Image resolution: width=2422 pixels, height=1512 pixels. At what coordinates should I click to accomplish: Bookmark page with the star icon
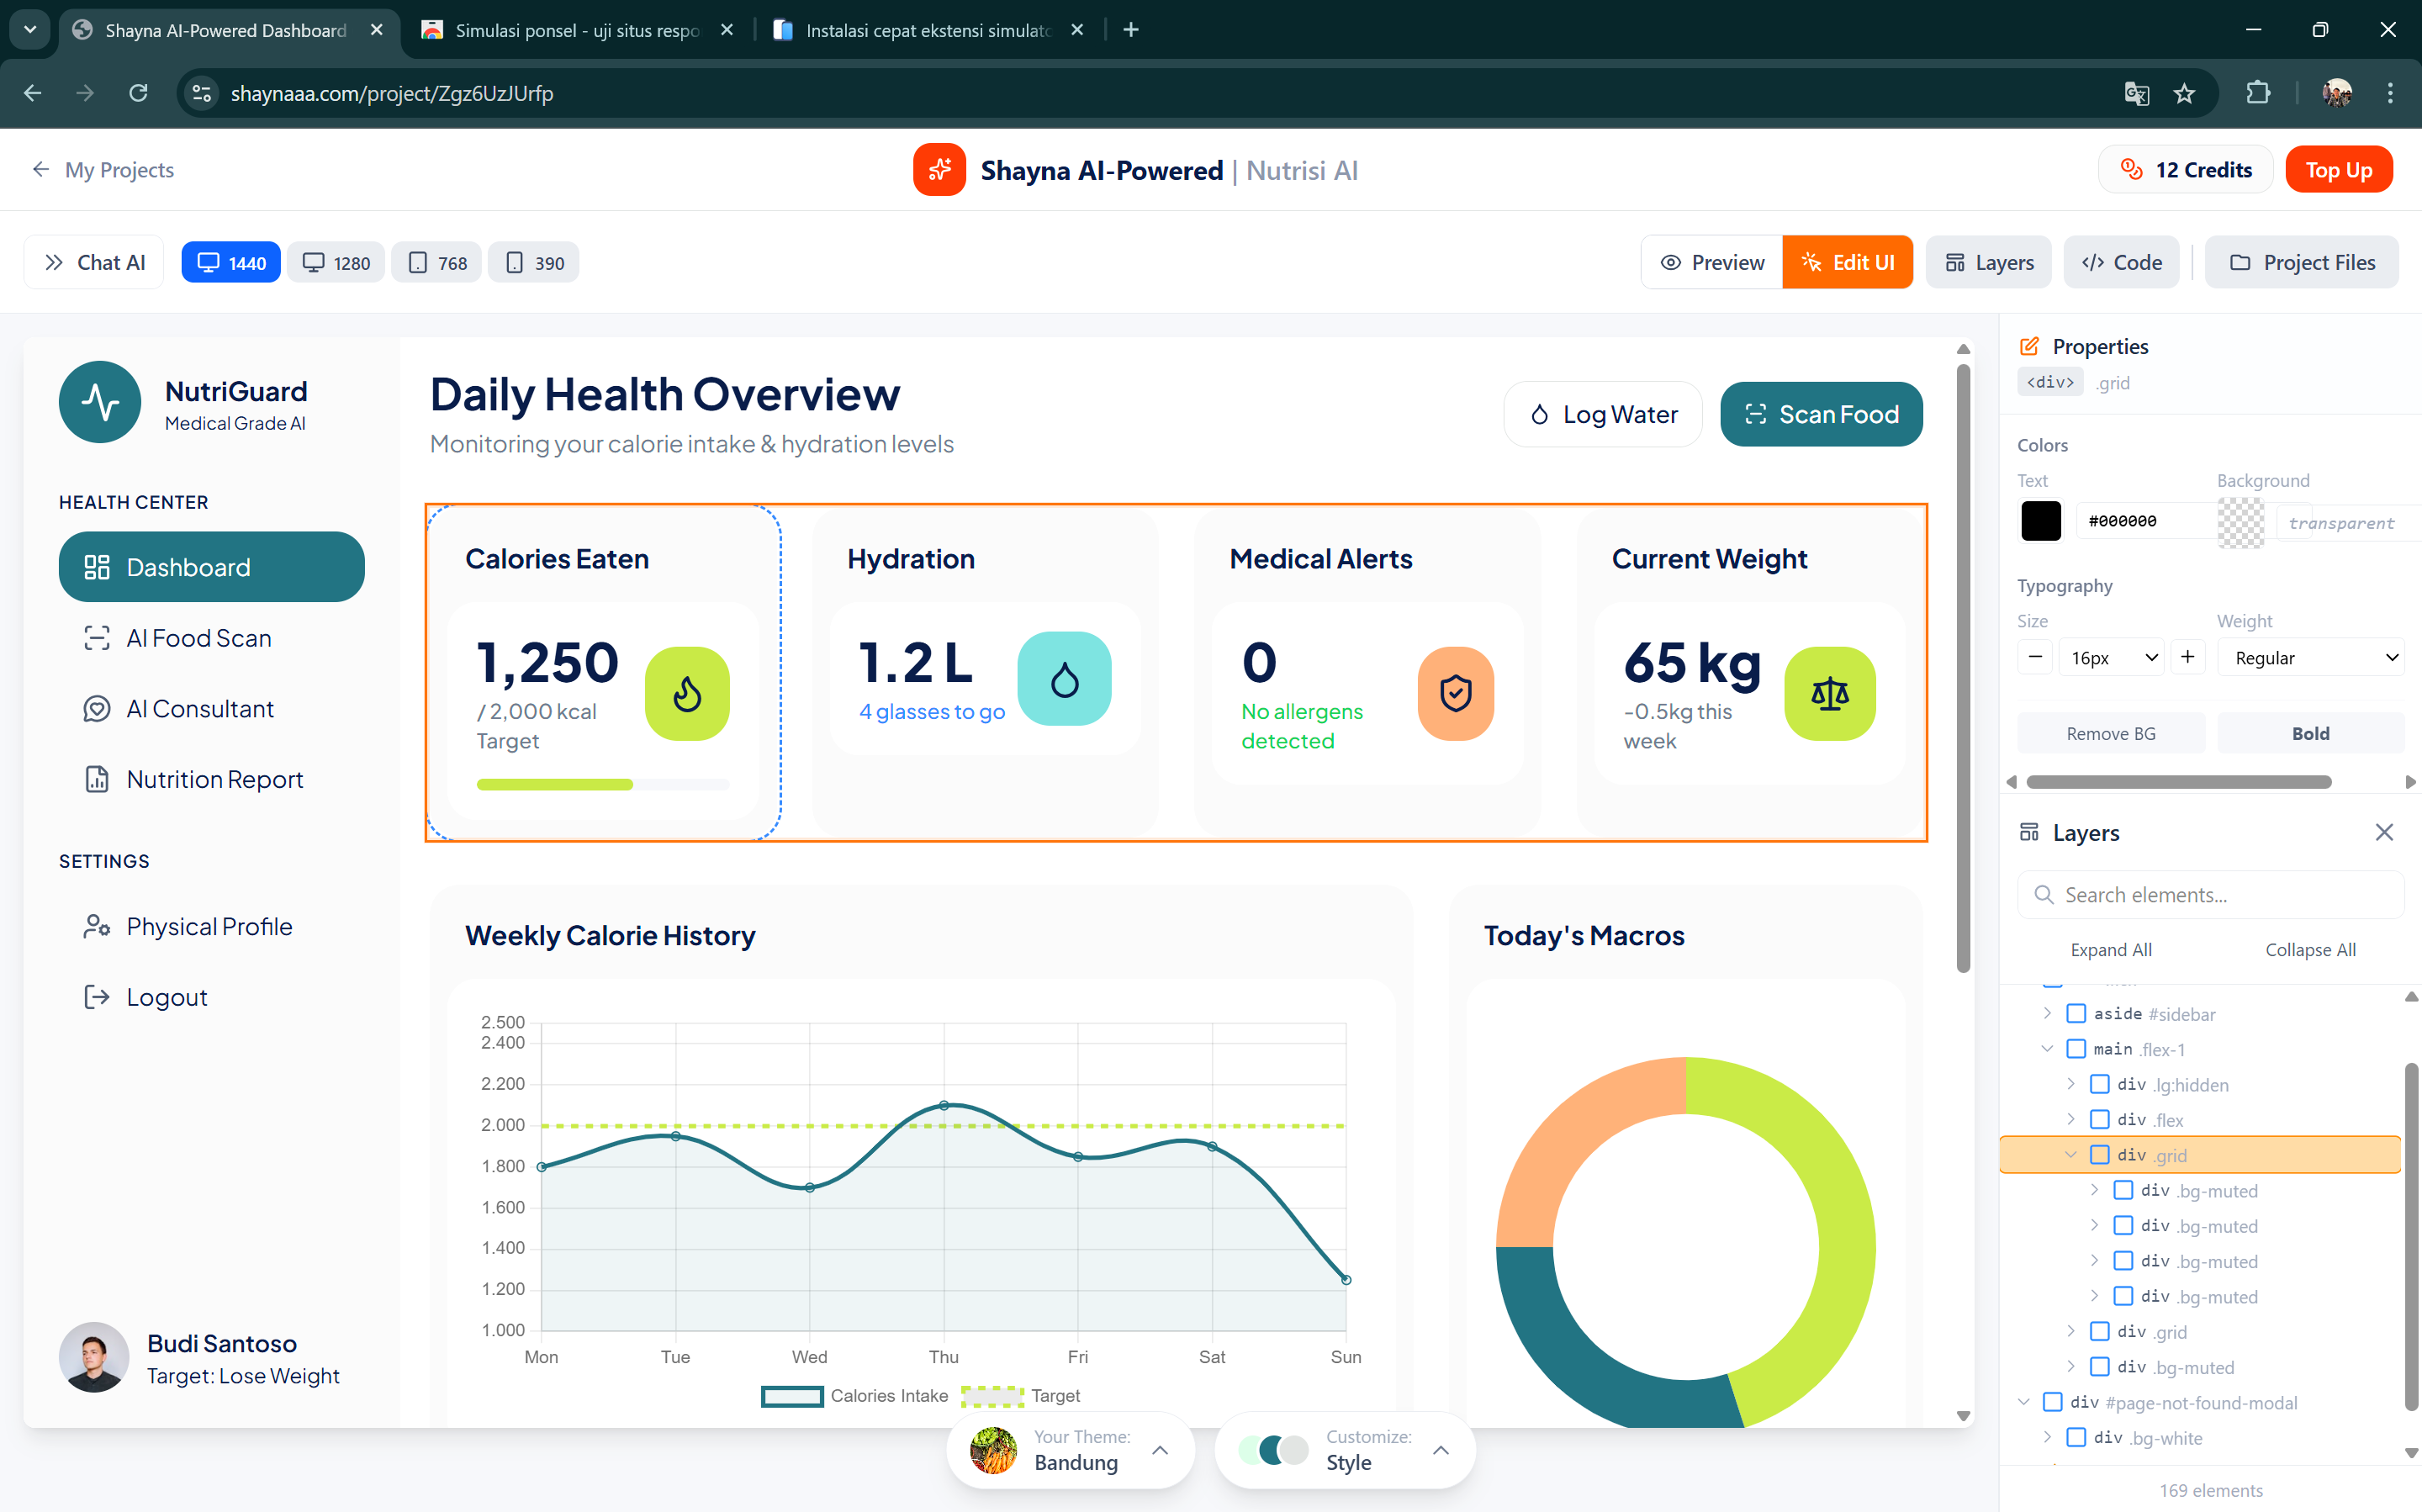tap(2184, 93)
